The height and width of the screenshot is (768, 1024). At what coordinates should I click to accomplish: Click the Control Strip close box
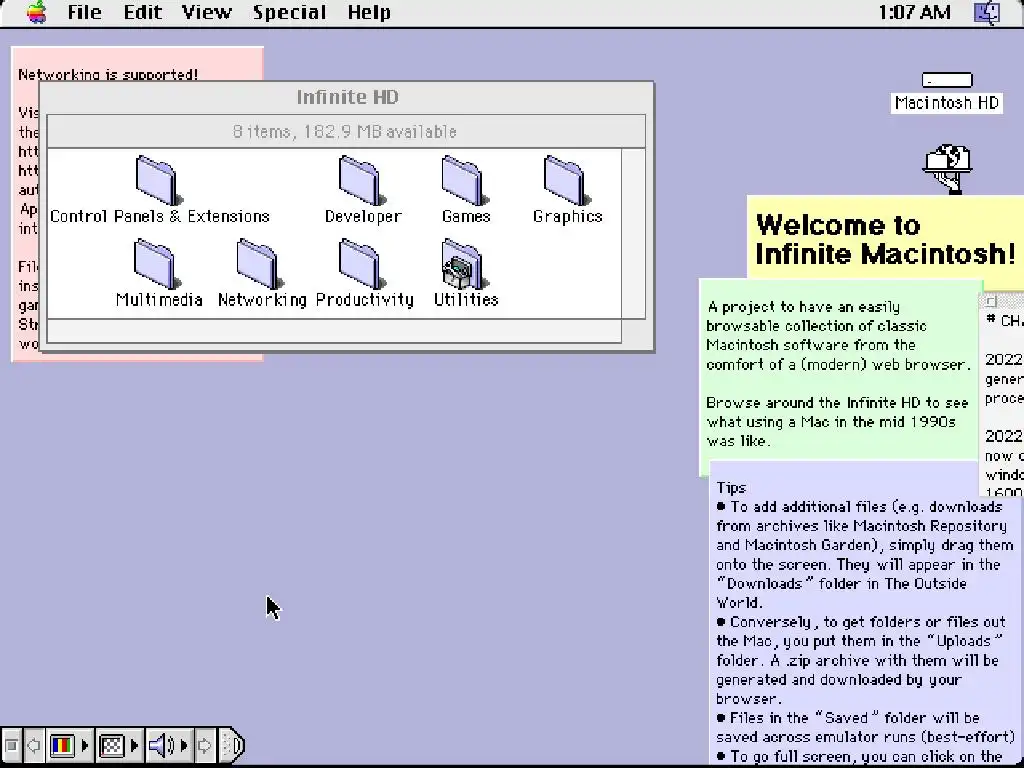point(10,745)
